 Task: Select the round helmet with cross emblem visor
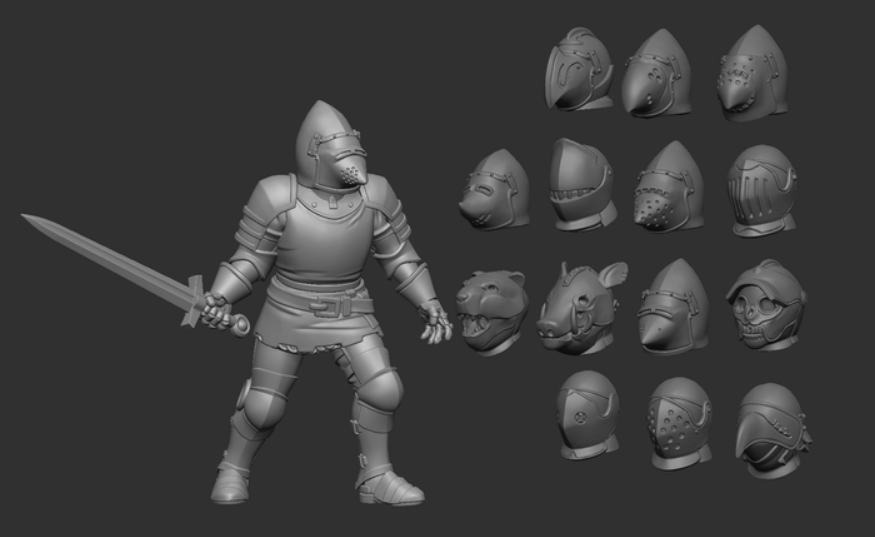(x=587, y=414)
